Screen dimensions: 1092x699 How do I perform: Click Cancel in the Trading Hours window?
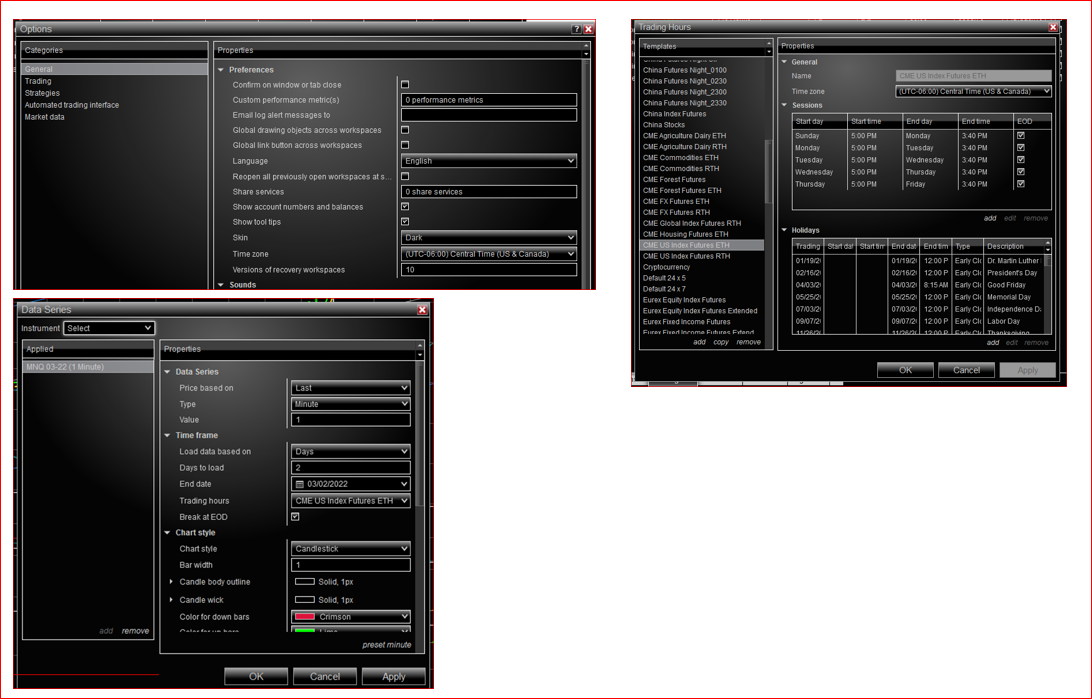coord(967,370)
